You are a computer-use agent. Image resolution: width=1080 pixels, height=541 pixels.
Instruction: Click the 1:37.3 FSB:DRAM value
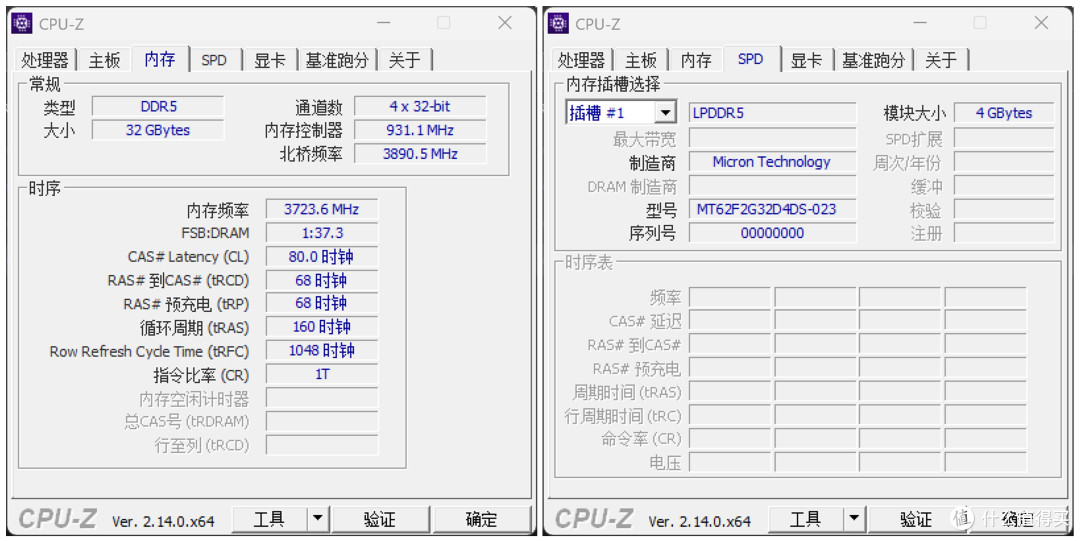322,233
